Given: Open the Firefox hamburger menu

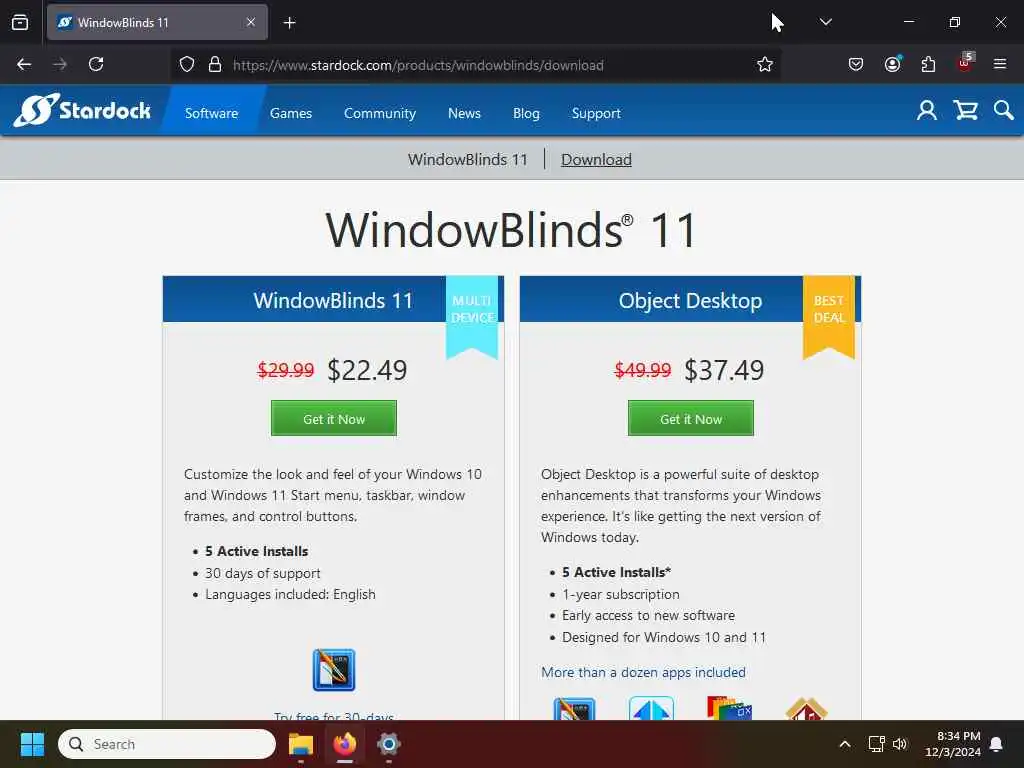Looking at the screenshot, I should pyautogui.click(x=1000, y=64).
